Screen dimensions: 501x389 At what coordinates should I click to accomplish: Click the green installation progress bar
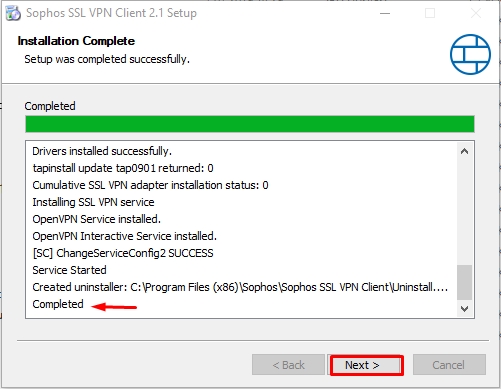250,124
